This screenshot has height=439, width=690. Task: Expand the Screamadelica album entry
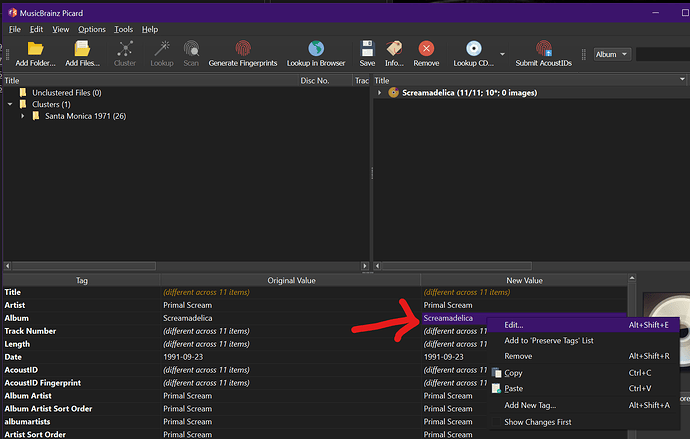point(379,93)
